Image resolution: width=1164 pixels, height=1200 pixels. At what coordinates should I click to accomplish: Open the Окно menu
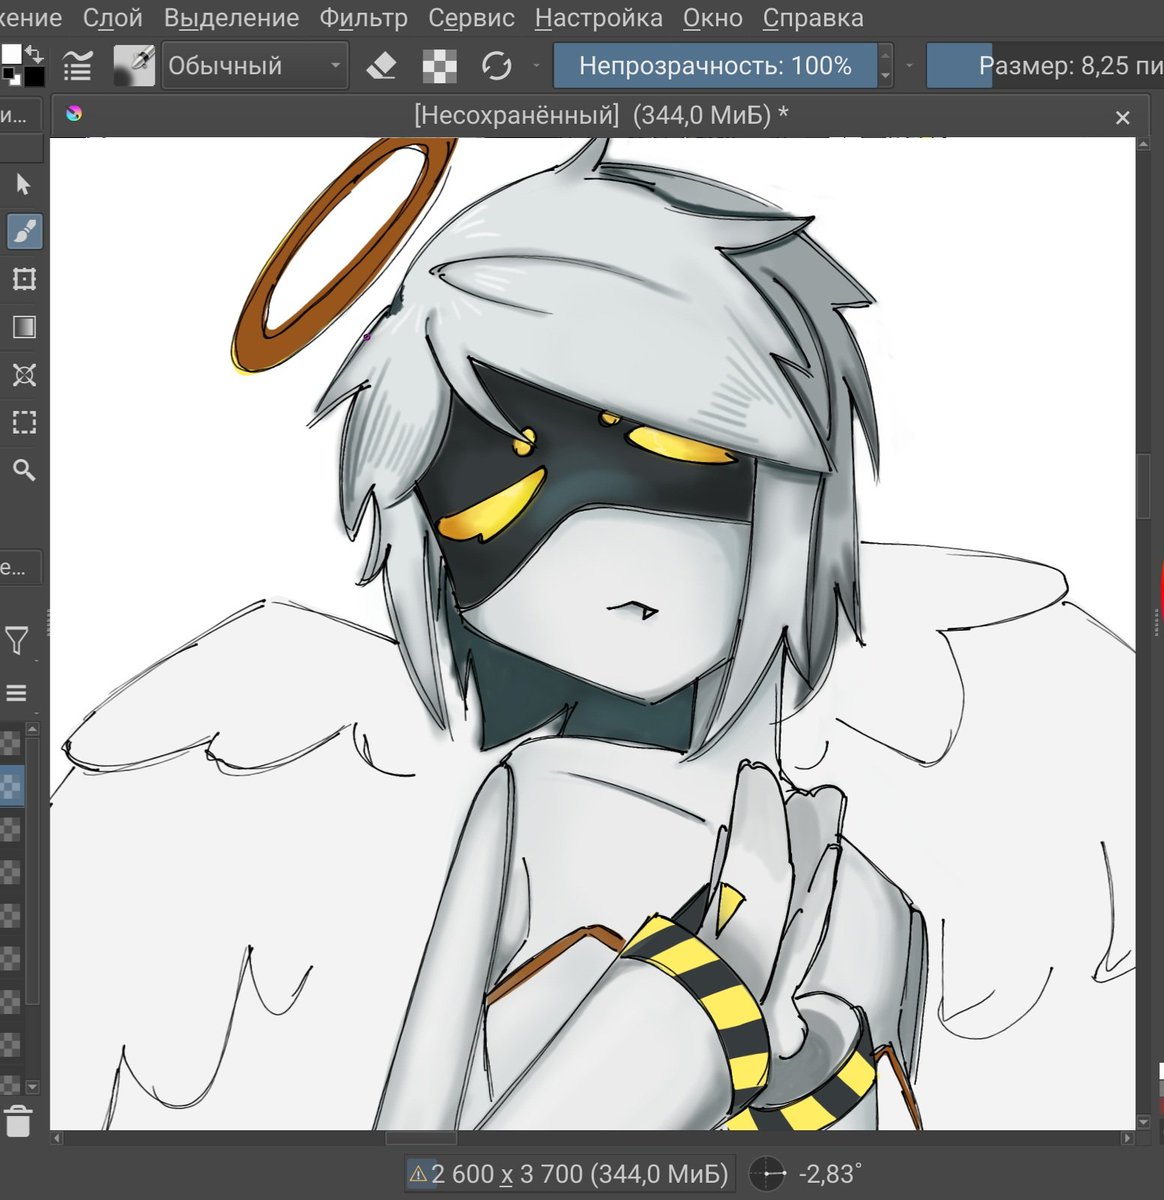[712, 18]
